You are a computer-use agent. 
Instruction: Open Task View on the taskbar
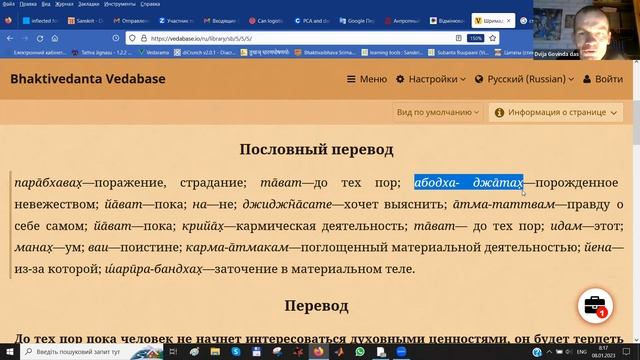pyautogui.click(x=173, y=351)
